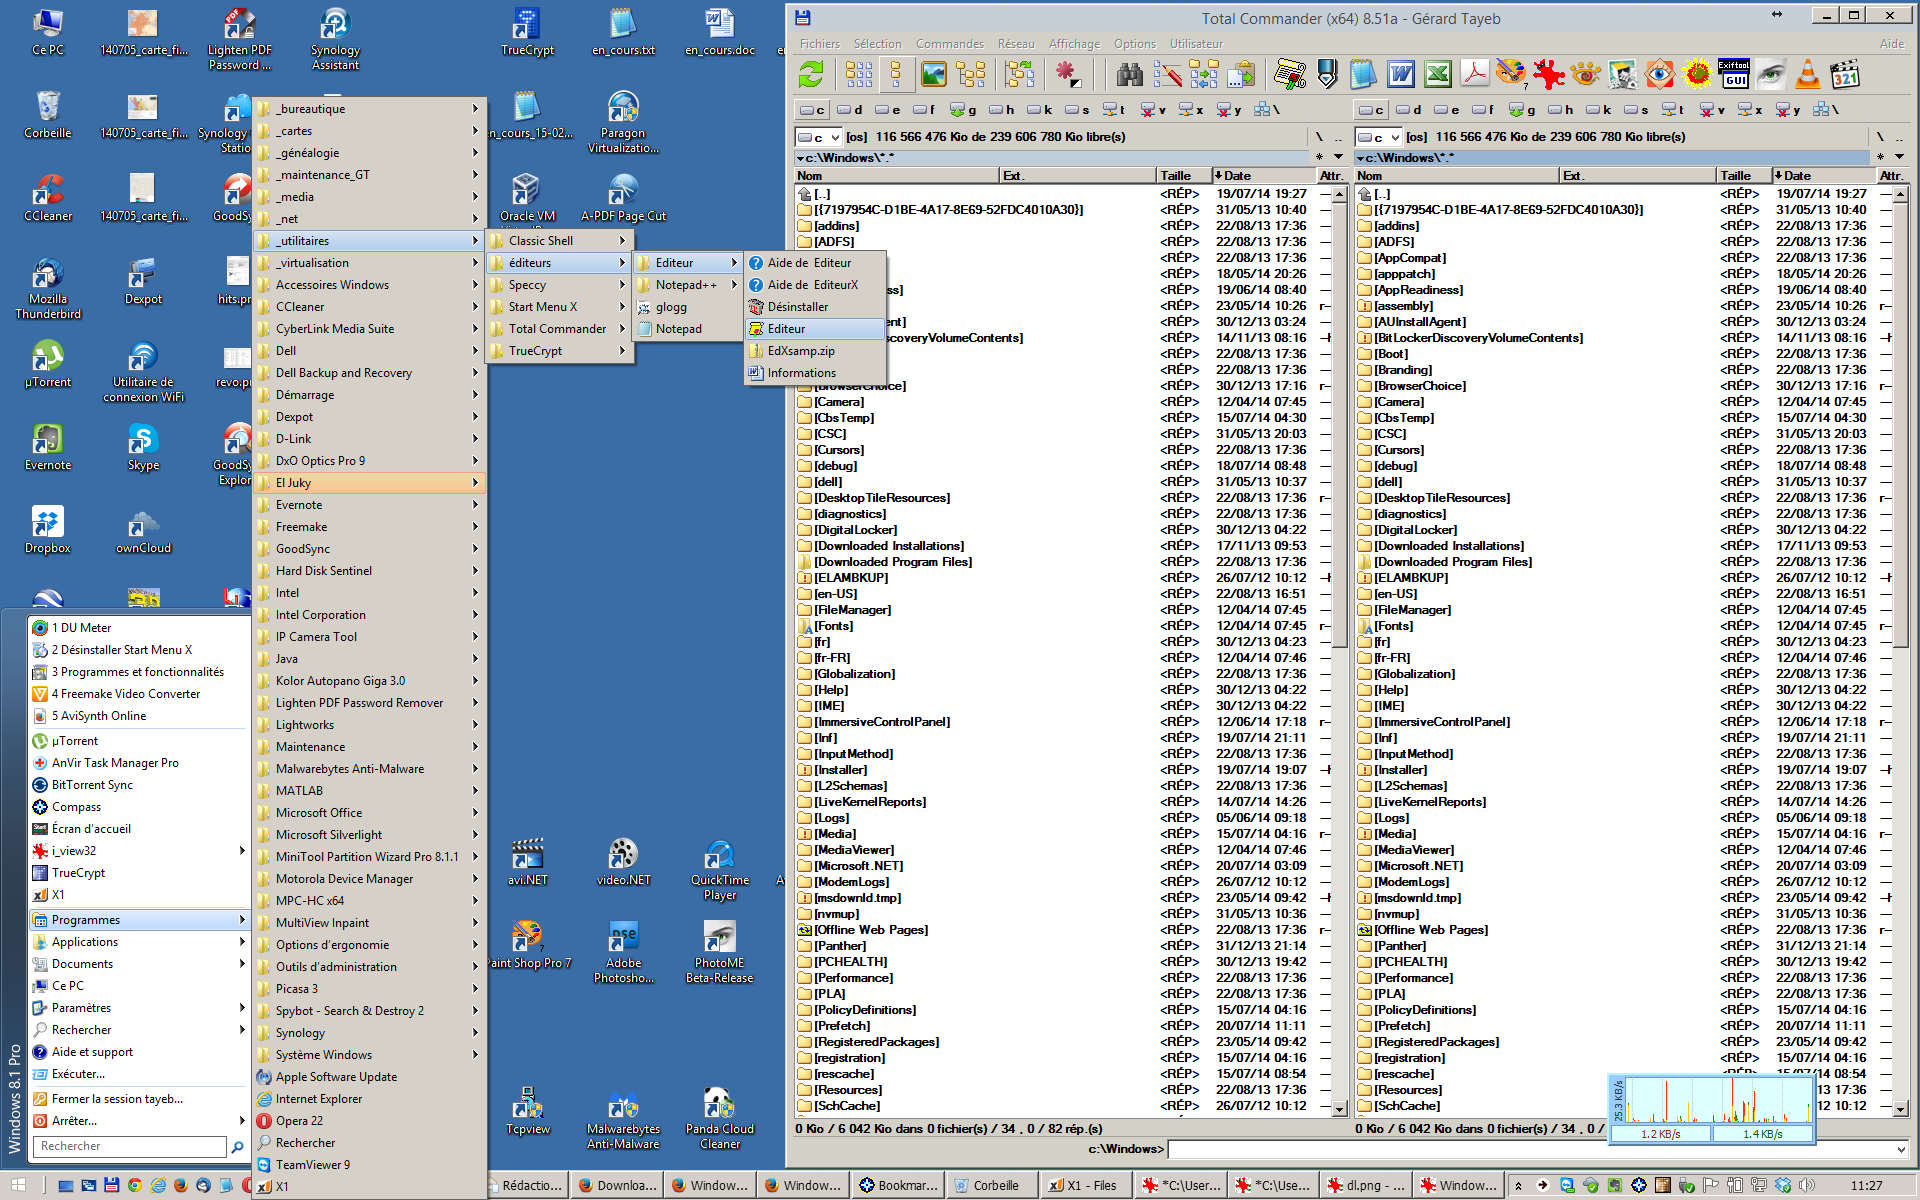Open the Commandes menu
The width and height of the screenshot is (1920, 1200).
pos(949,44)
